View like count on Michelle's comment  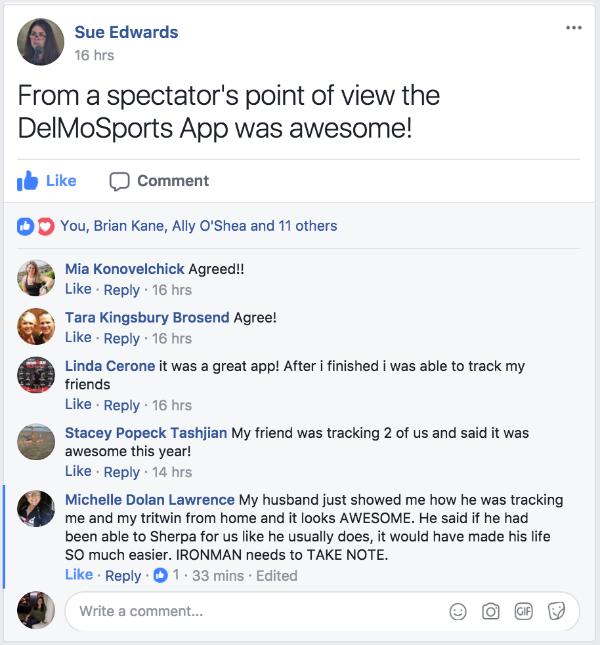167,575
